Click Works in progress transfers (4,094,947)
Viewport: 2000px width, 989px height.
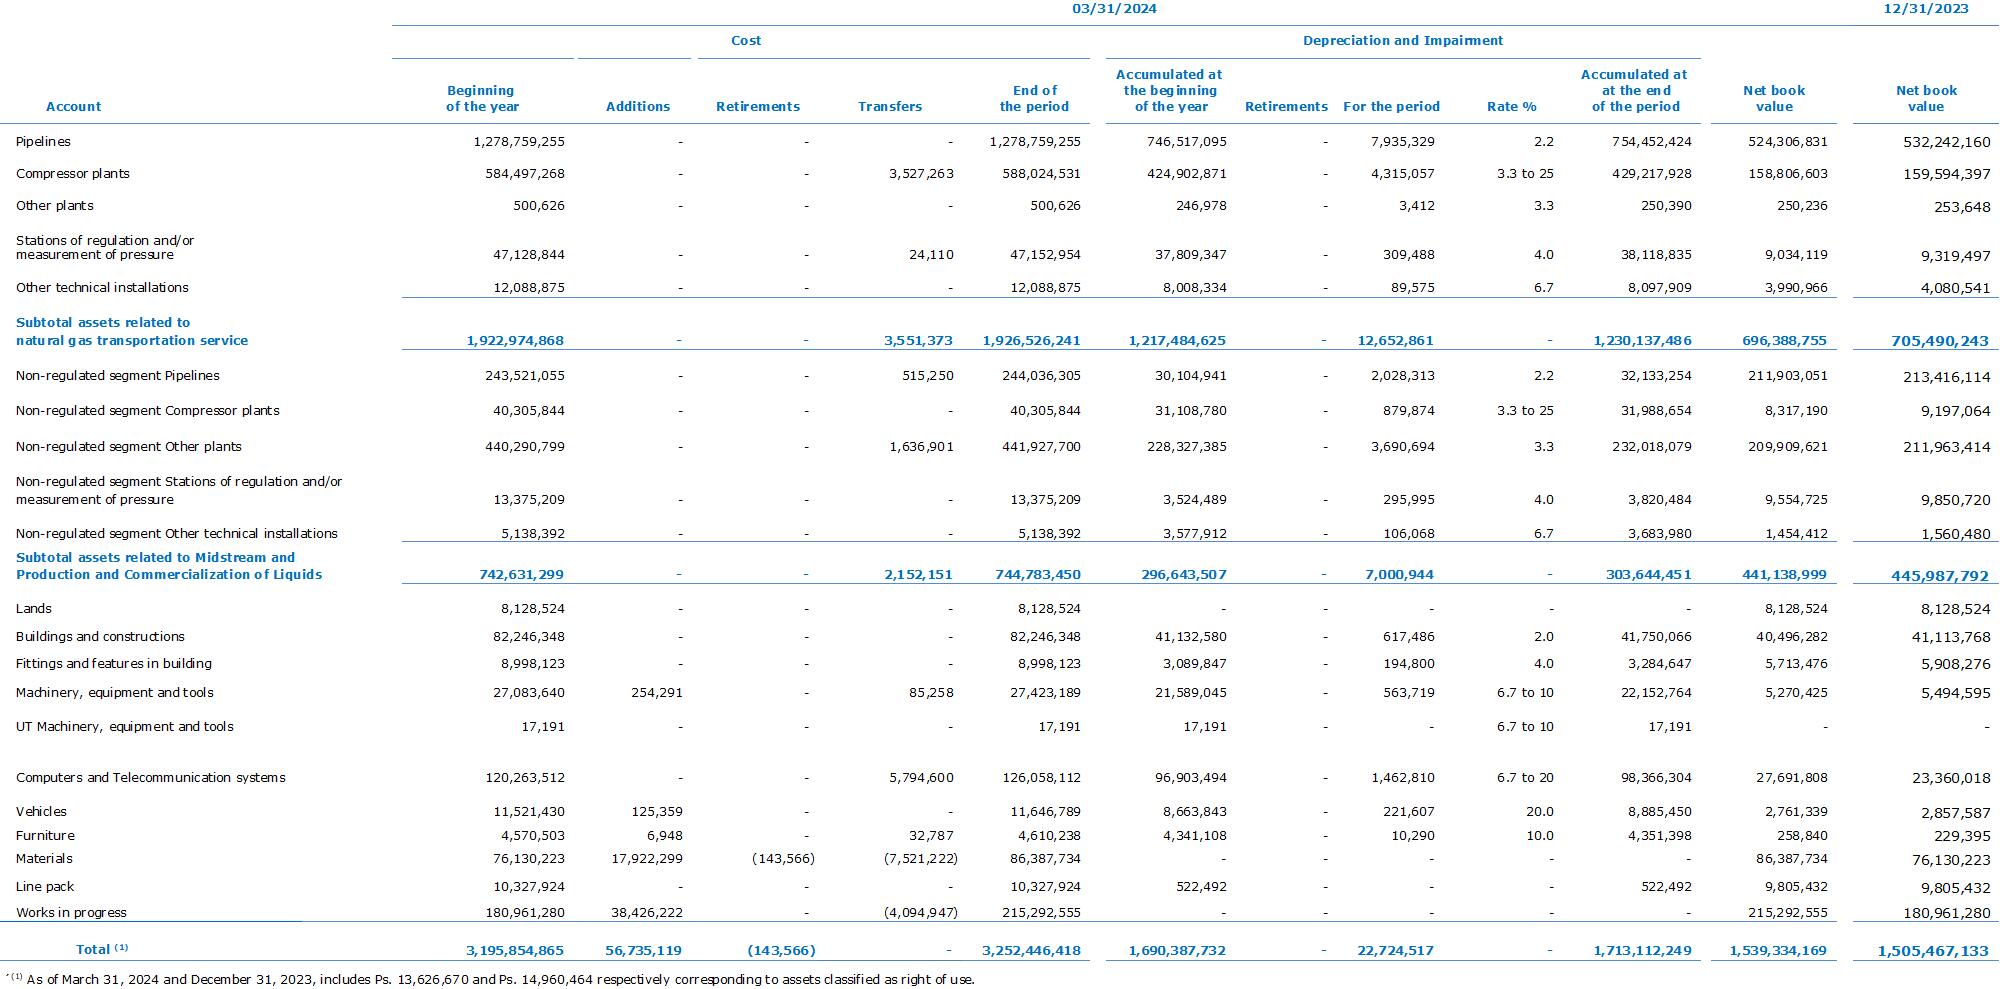[920, 913]
